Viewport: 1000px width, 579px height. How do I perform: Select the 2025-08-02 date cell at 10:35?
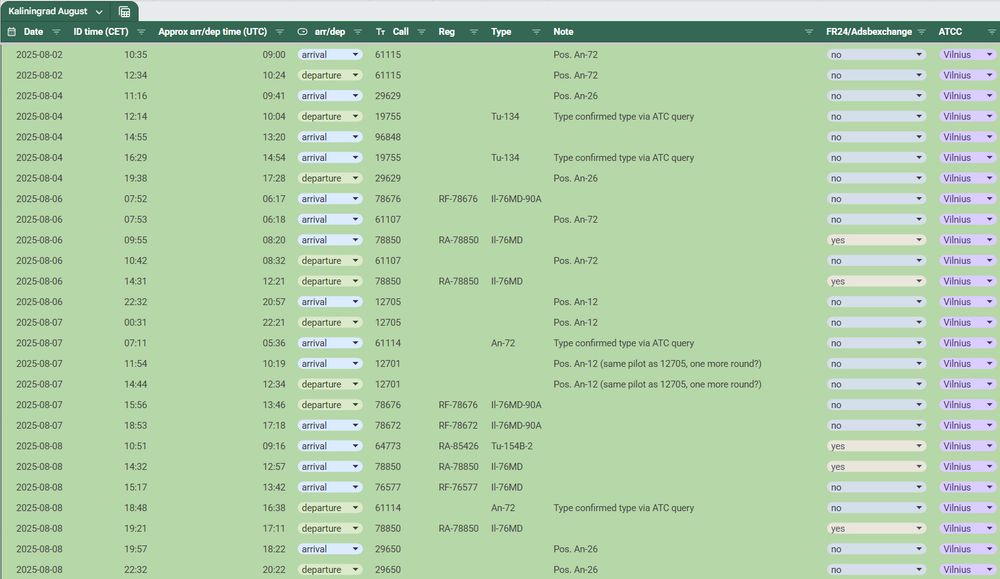coord(40,55)
